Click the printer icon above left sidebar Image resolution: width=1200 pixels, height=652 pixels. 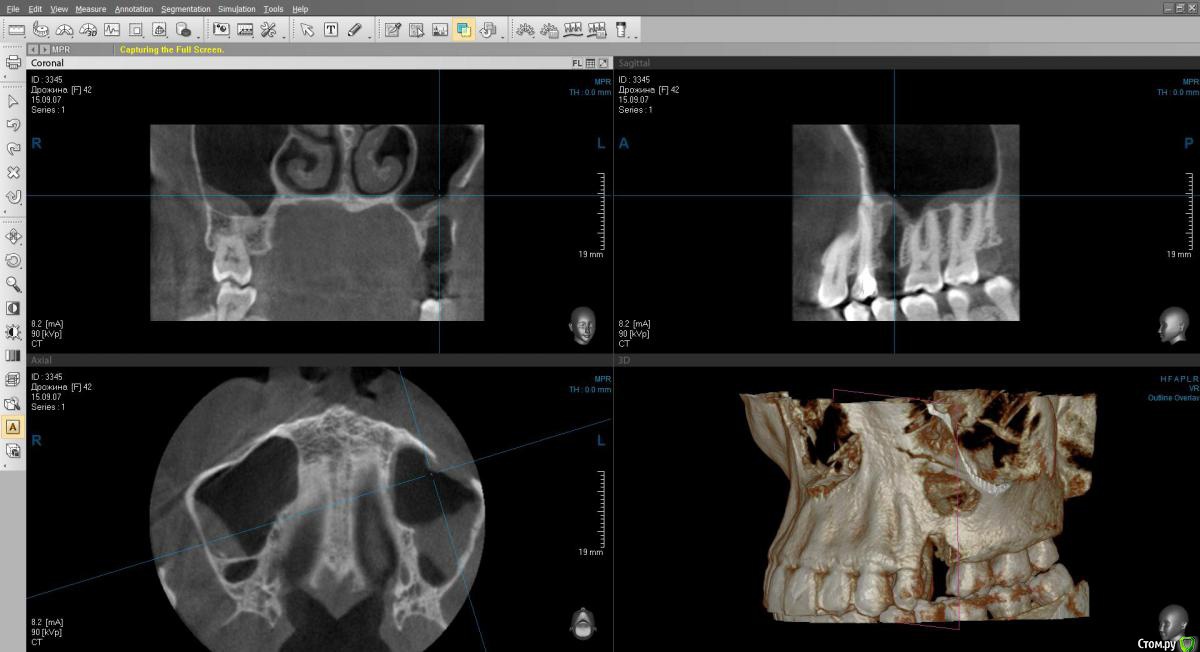pos(13,63)
